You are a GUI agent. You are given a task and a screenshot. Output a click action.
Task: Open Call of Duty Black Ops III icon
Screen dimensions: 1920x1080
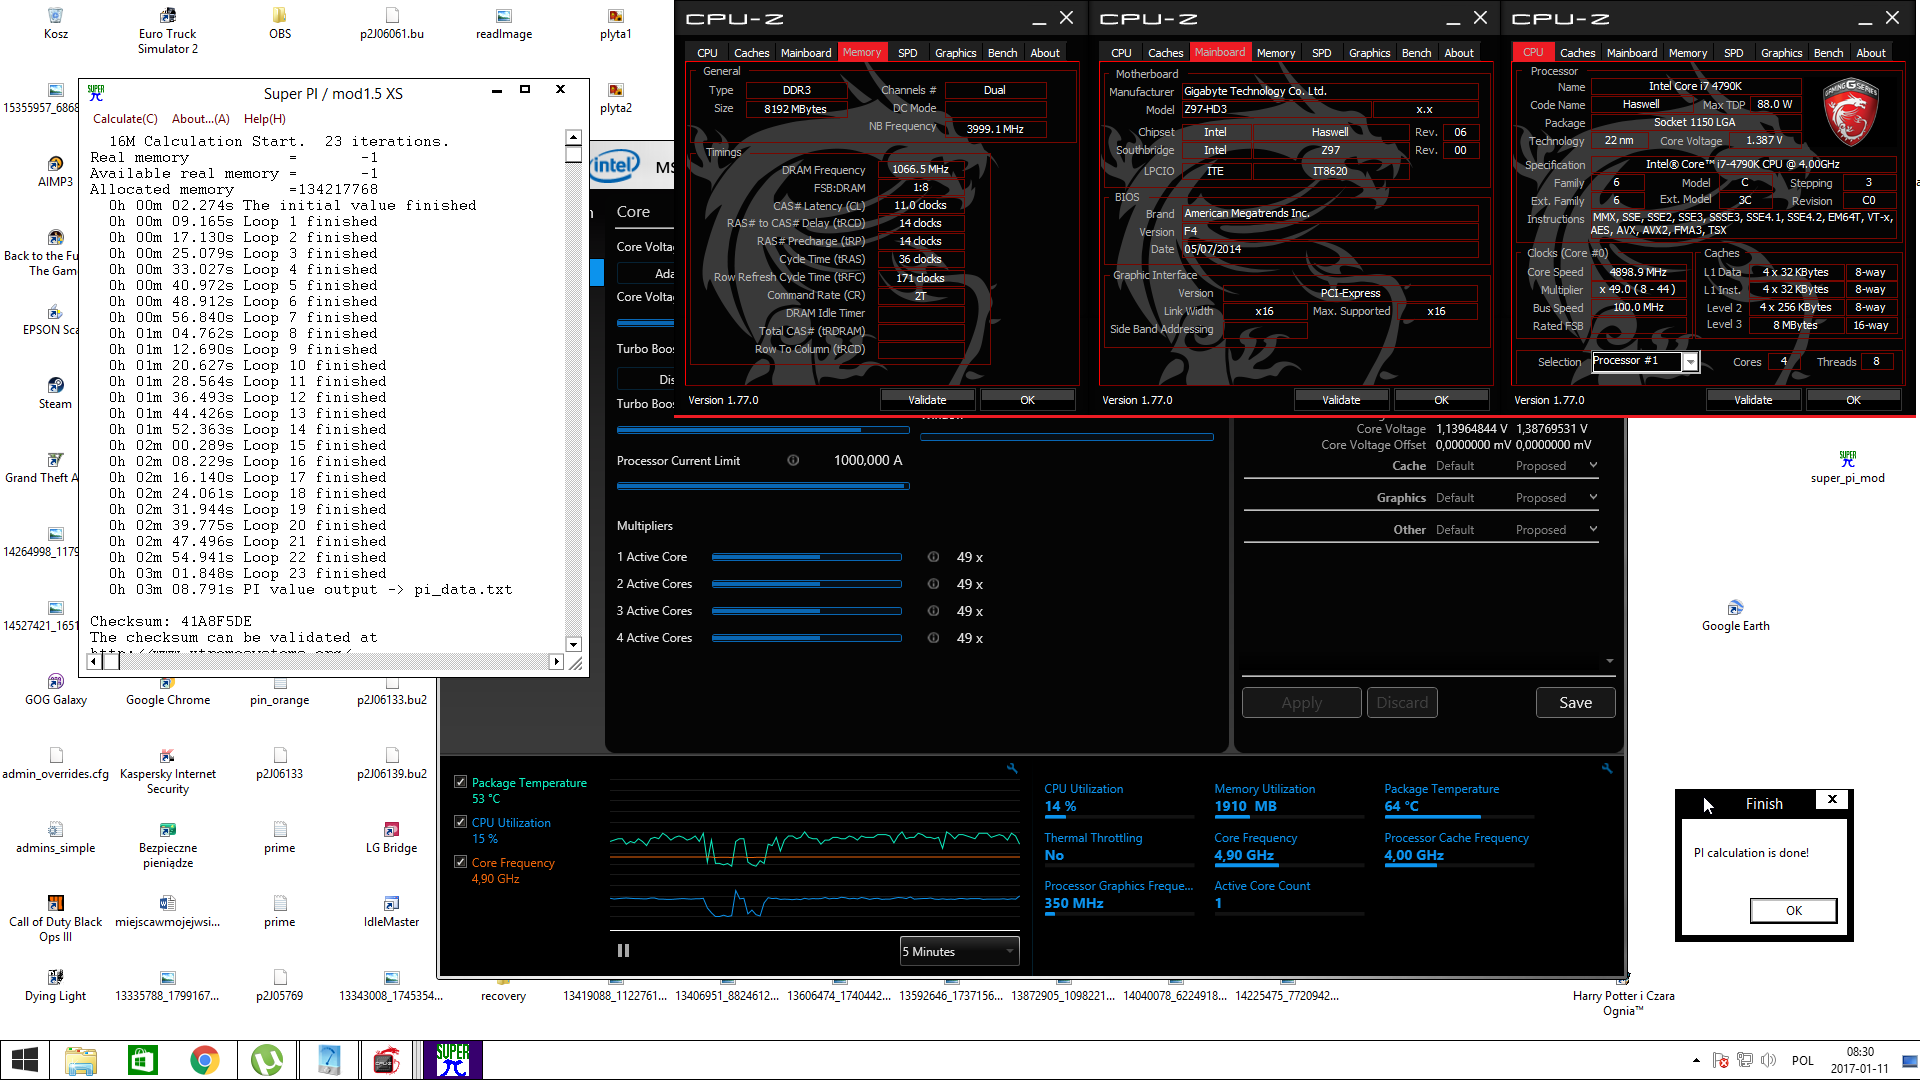[x=56, y=918]
